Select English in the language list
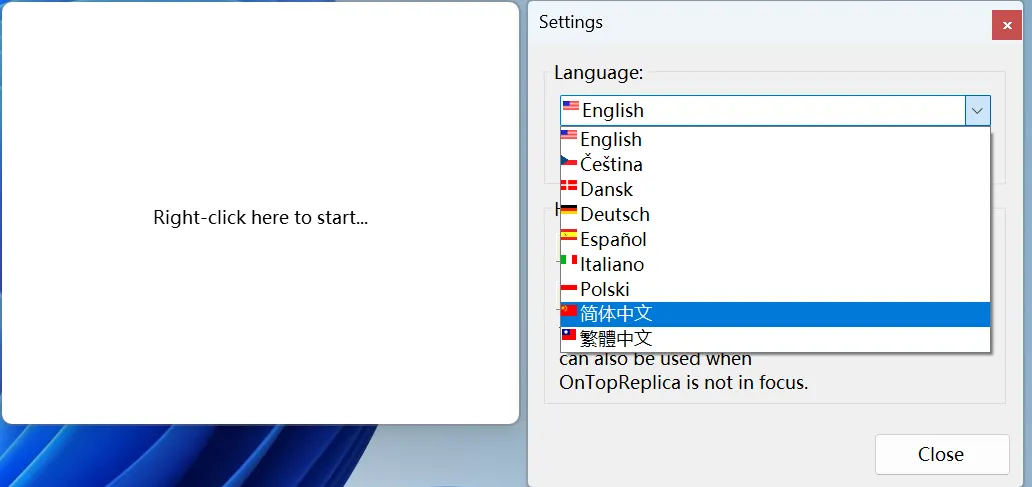The width and height of the screenshot is (1032, 487). point(775,140)
